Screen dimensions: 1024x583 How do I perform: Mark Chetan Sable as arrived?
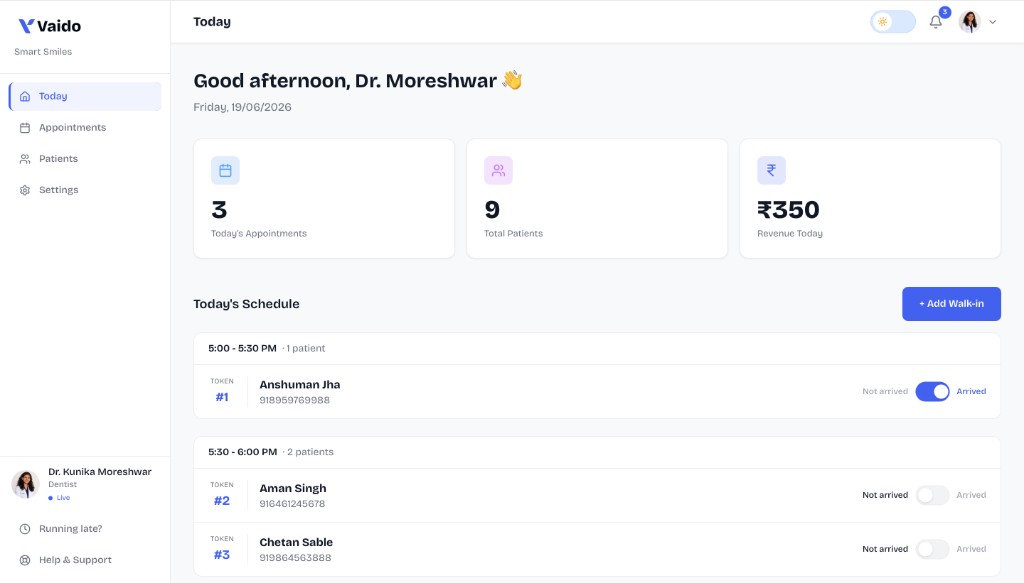tap(932, 549)
